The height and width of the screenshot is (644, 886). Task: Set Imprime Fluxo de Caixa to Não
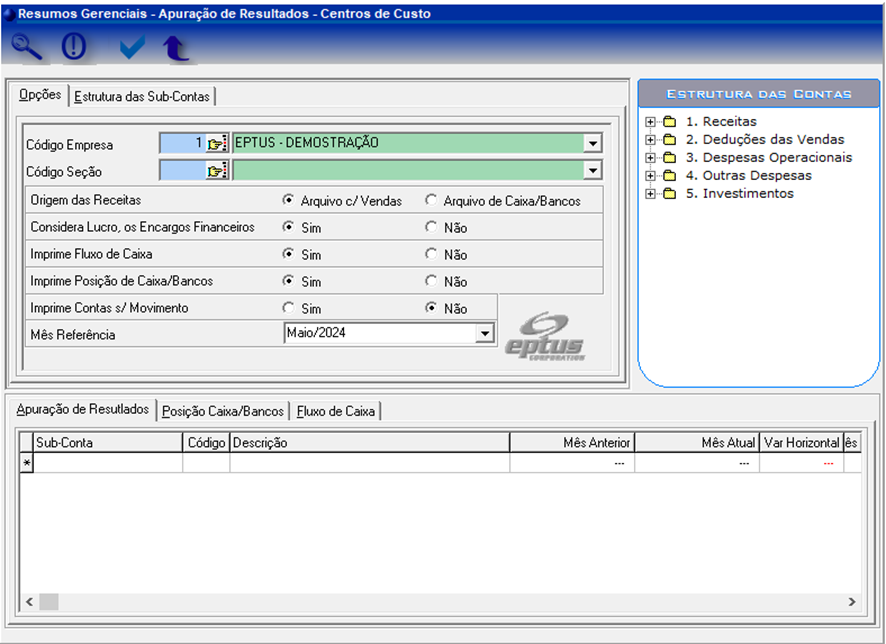(431, 254)
